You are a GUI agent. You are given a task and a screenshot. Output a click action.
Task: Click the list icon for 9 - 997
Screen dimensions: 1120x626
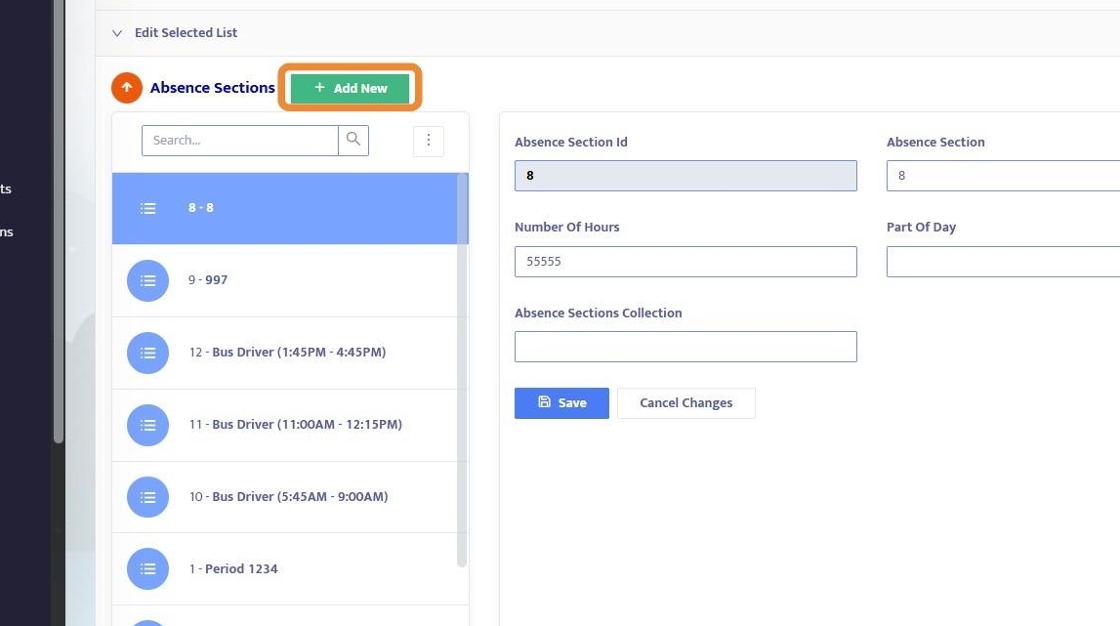(148, 280)
